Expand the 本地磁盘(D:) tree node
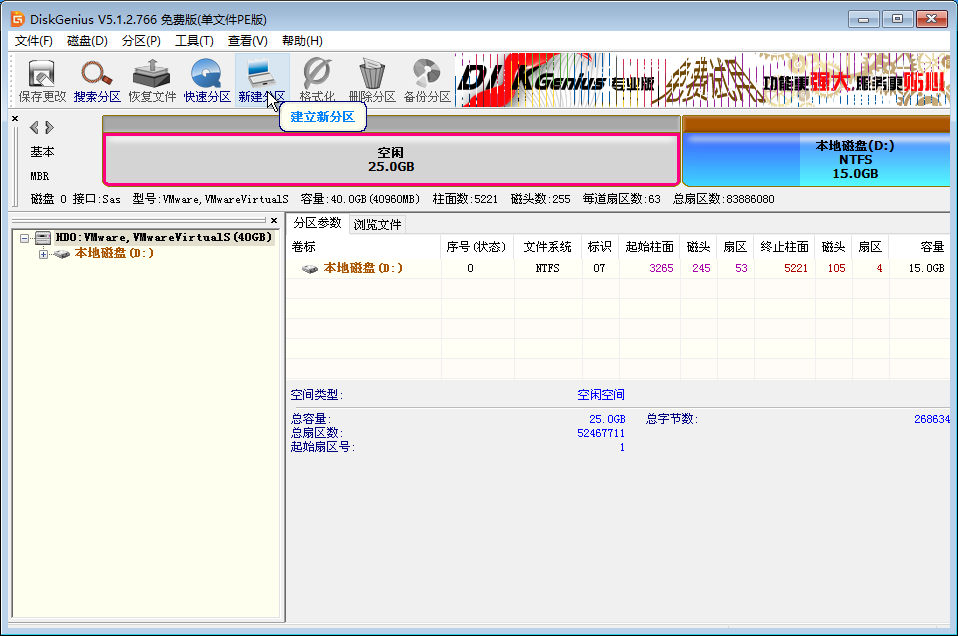The height and width of the screenshot is (636, 958). point(43,254)
